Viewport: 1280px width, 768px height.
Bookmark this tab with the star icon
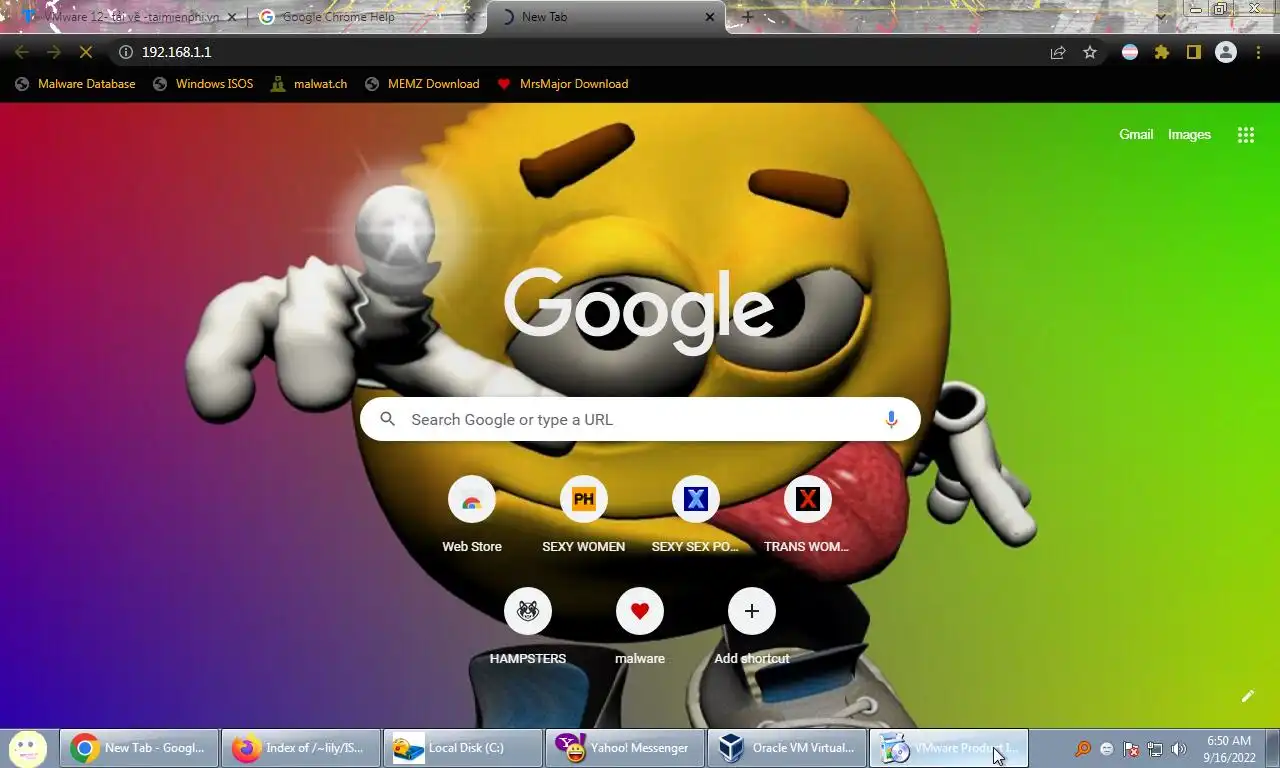(1090, 52)
